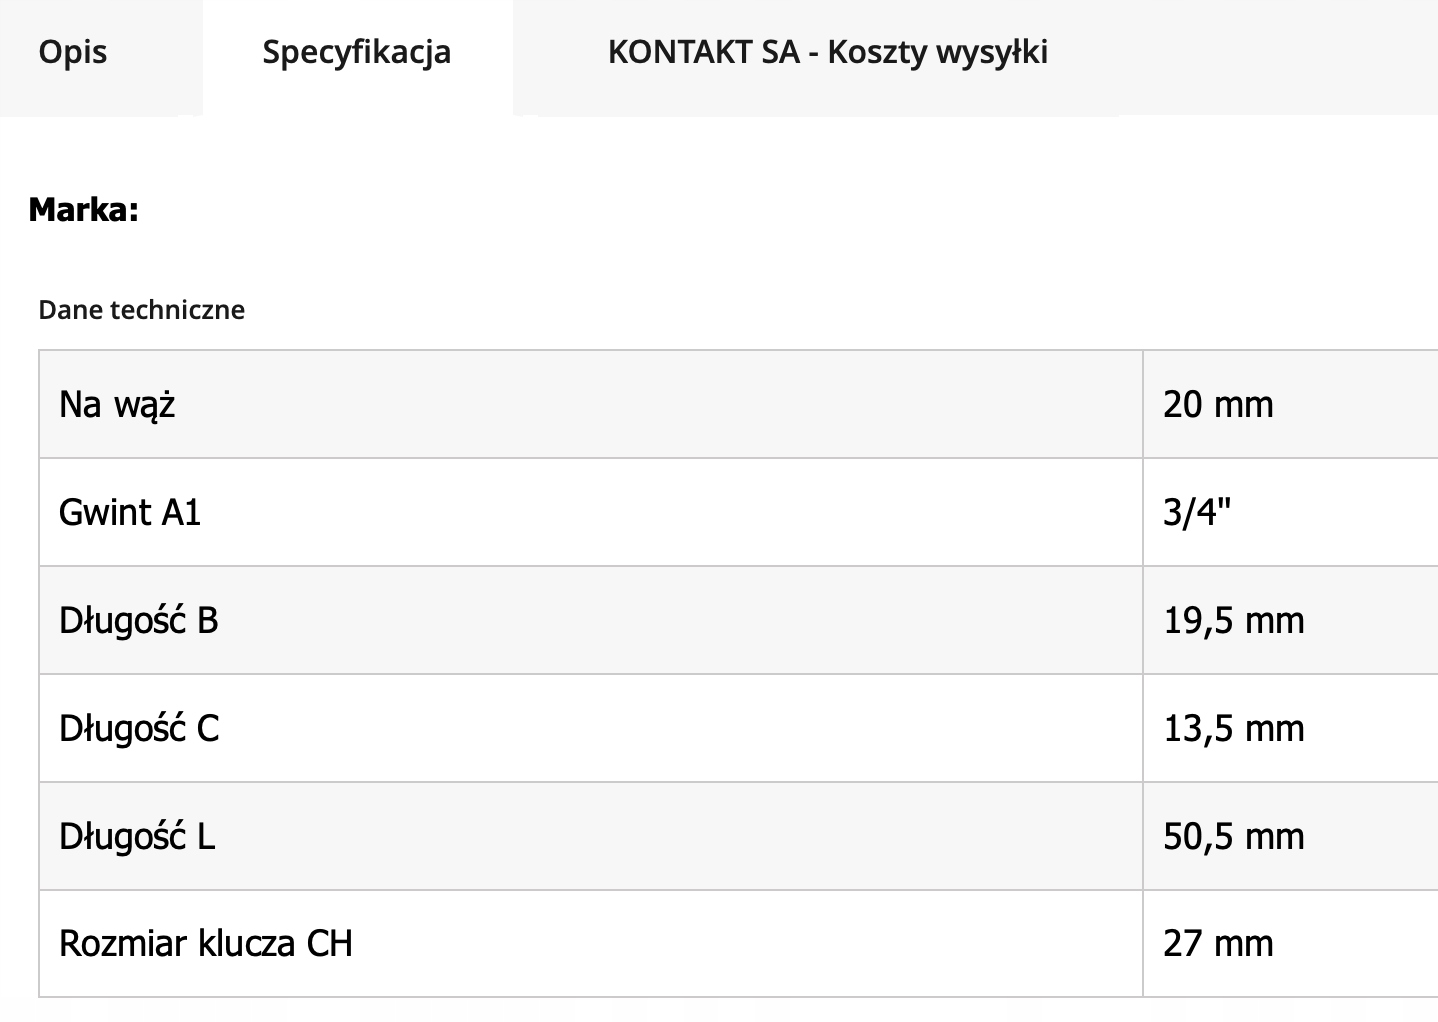The width and height of the screenshot is (1438, 1022).
Task: Click the 27 mm wrench size value
Action: [x=1218, y=944]
